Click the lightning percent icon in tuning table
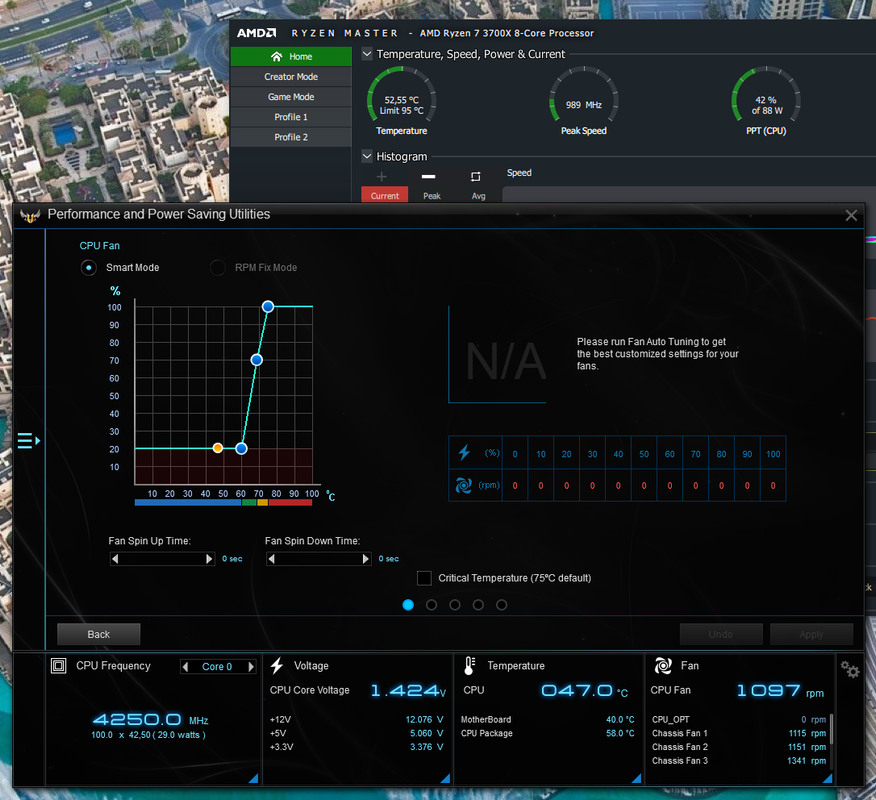 pyautogui.click(x=464, y=452)
